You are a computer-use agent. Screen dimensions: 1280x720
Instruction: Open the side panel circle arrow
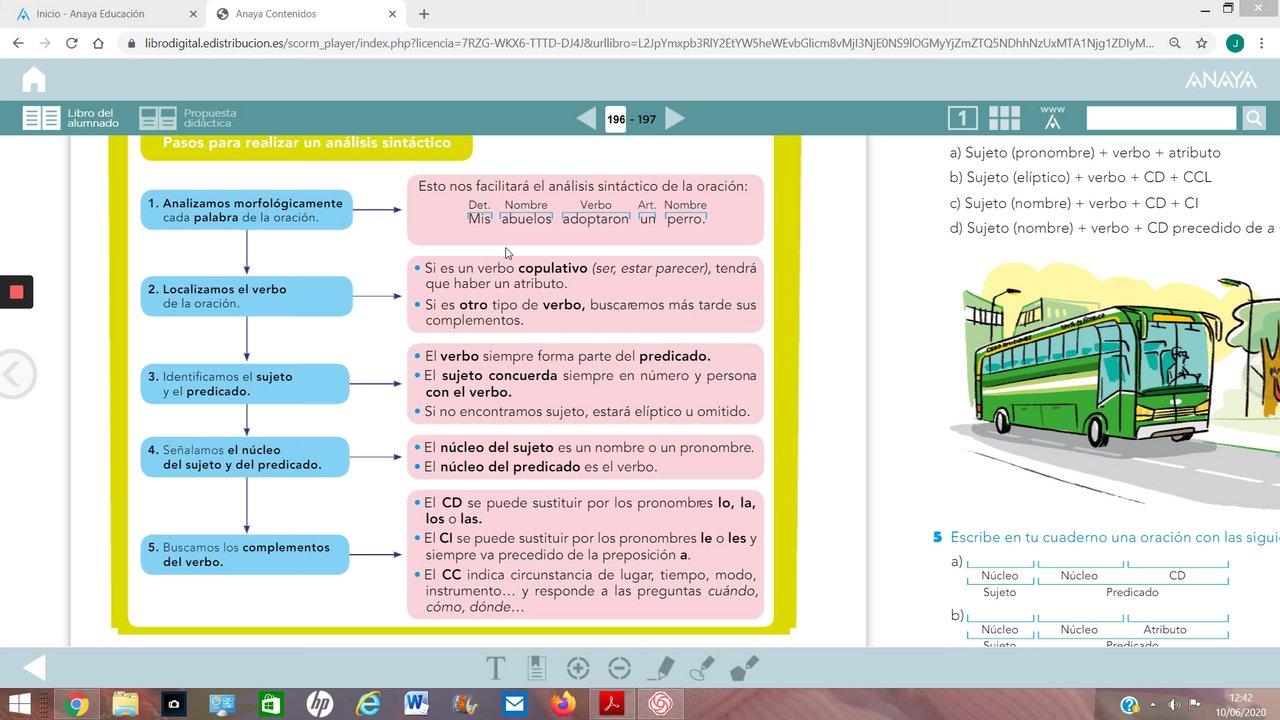point(14,375)
